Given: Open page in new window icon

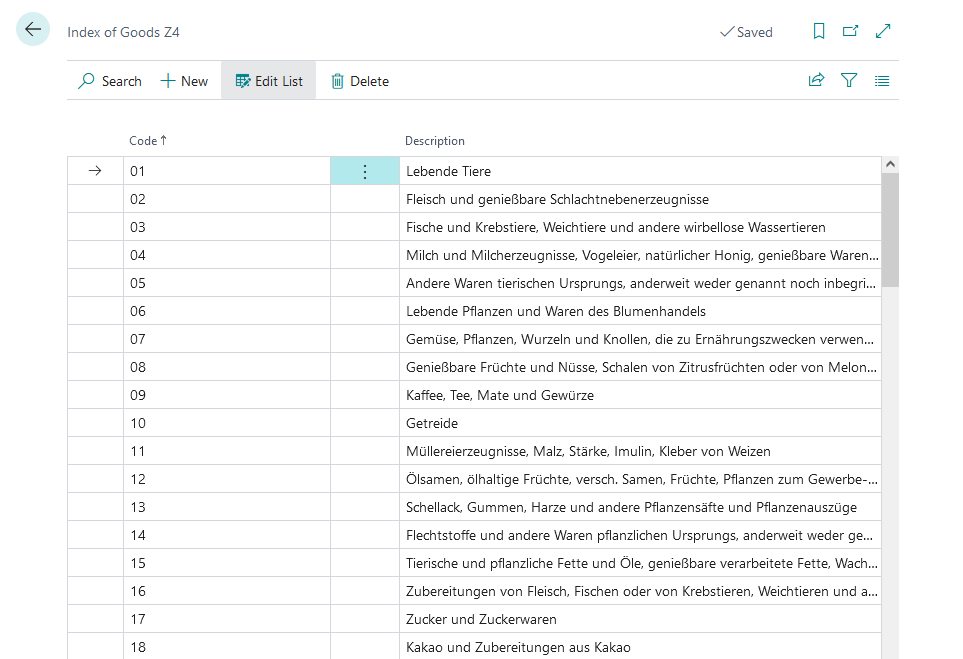Looking at the screenshot, I should click(850, 32).
